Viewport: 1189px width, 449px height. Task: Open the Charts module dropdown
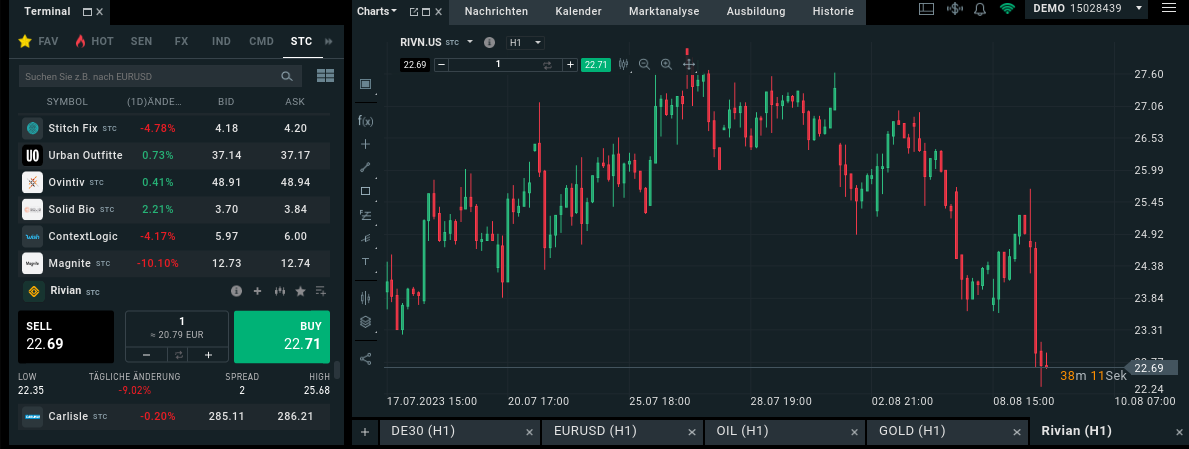377,11
